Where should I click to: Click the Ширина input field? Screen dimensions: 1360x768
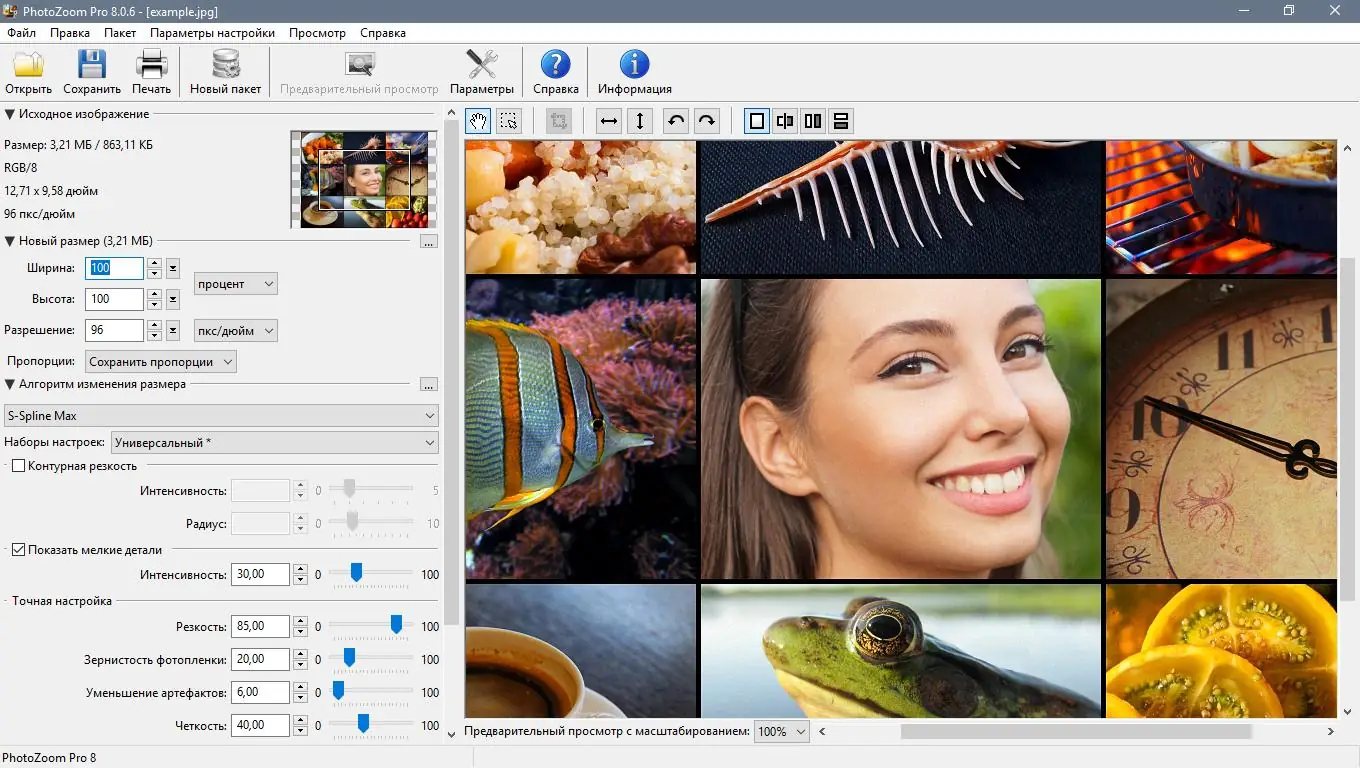(x=115, y=268)
